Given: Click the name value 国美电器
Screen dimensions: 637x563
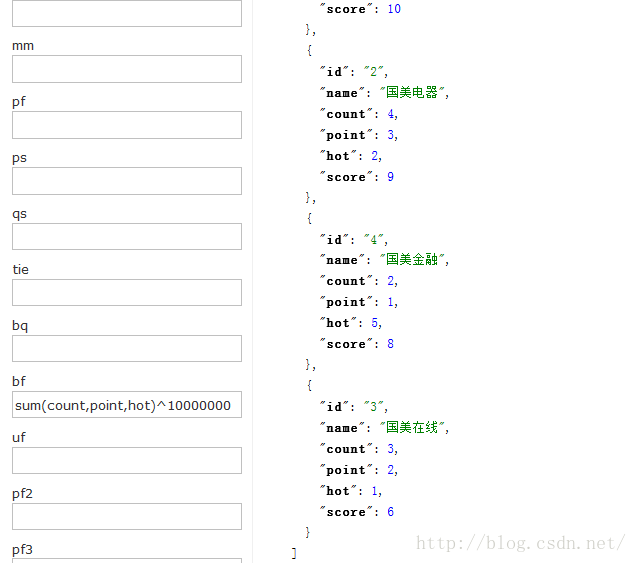Looking at the screenshot, I should click(412, 93).
